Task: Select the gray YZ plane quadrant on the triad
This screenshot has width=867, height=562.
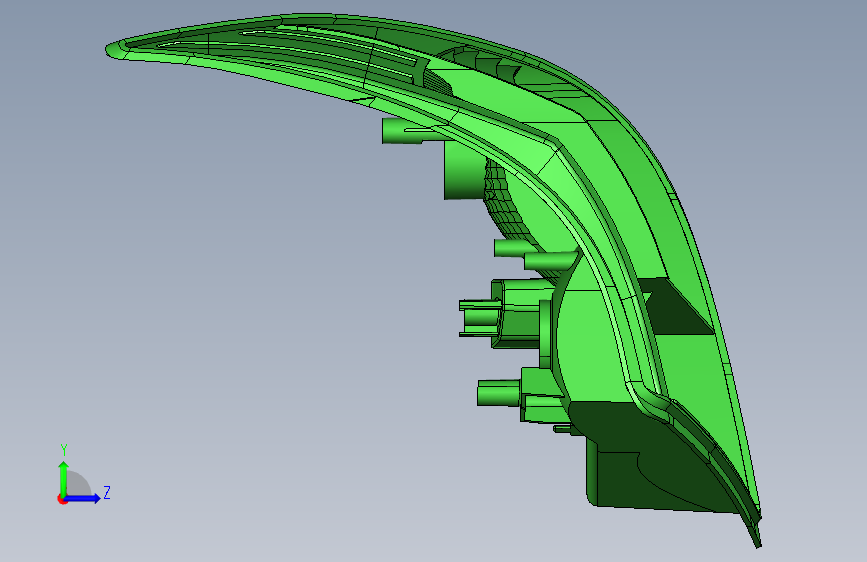Action: pyautogui.click(x=78, y=483)
